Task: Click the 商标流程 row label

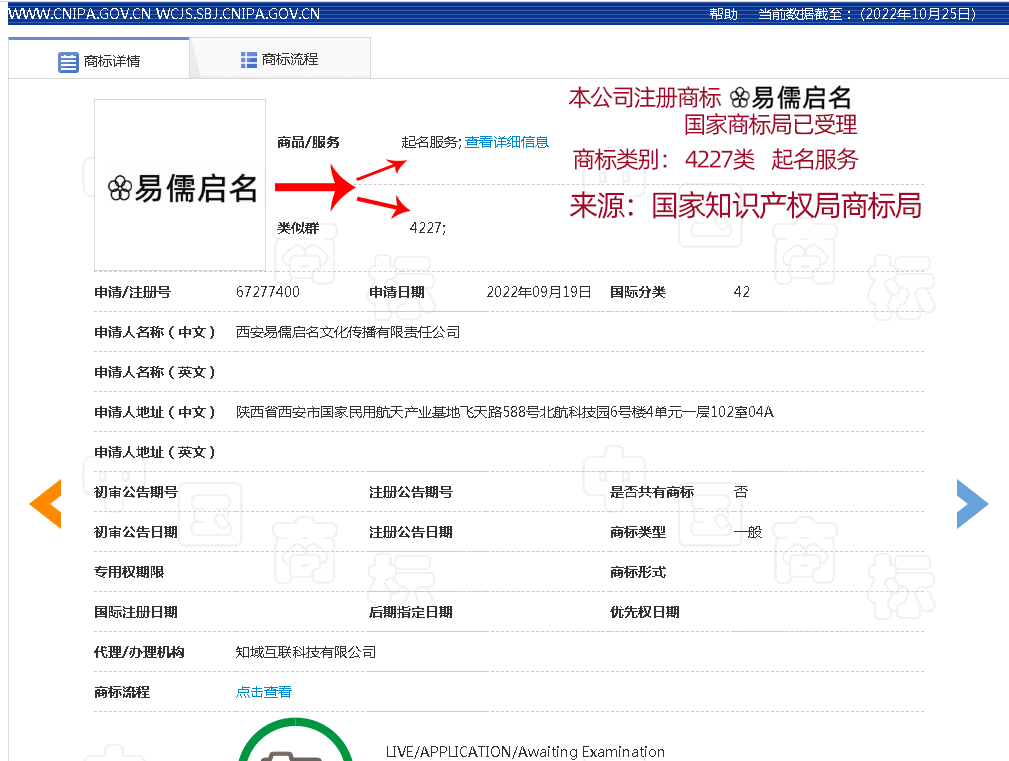Action: pos(122,692)
